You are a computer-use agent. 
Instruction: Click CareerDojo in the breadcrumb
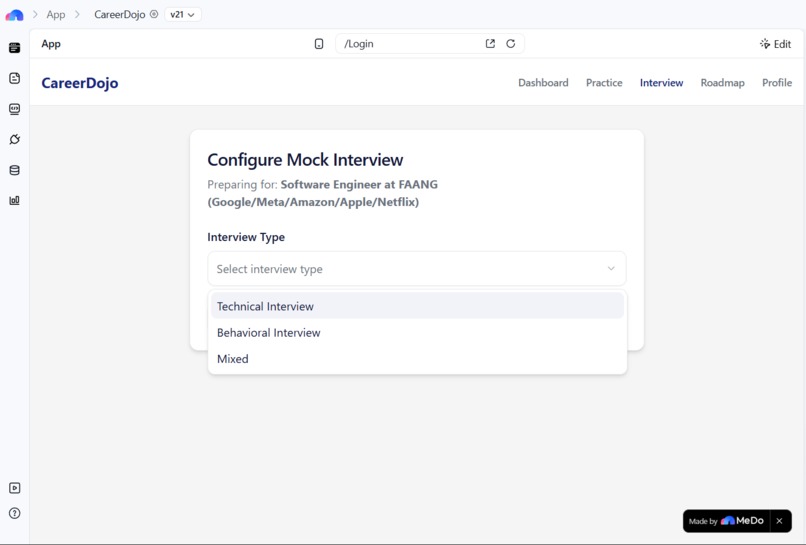point(119,14)
